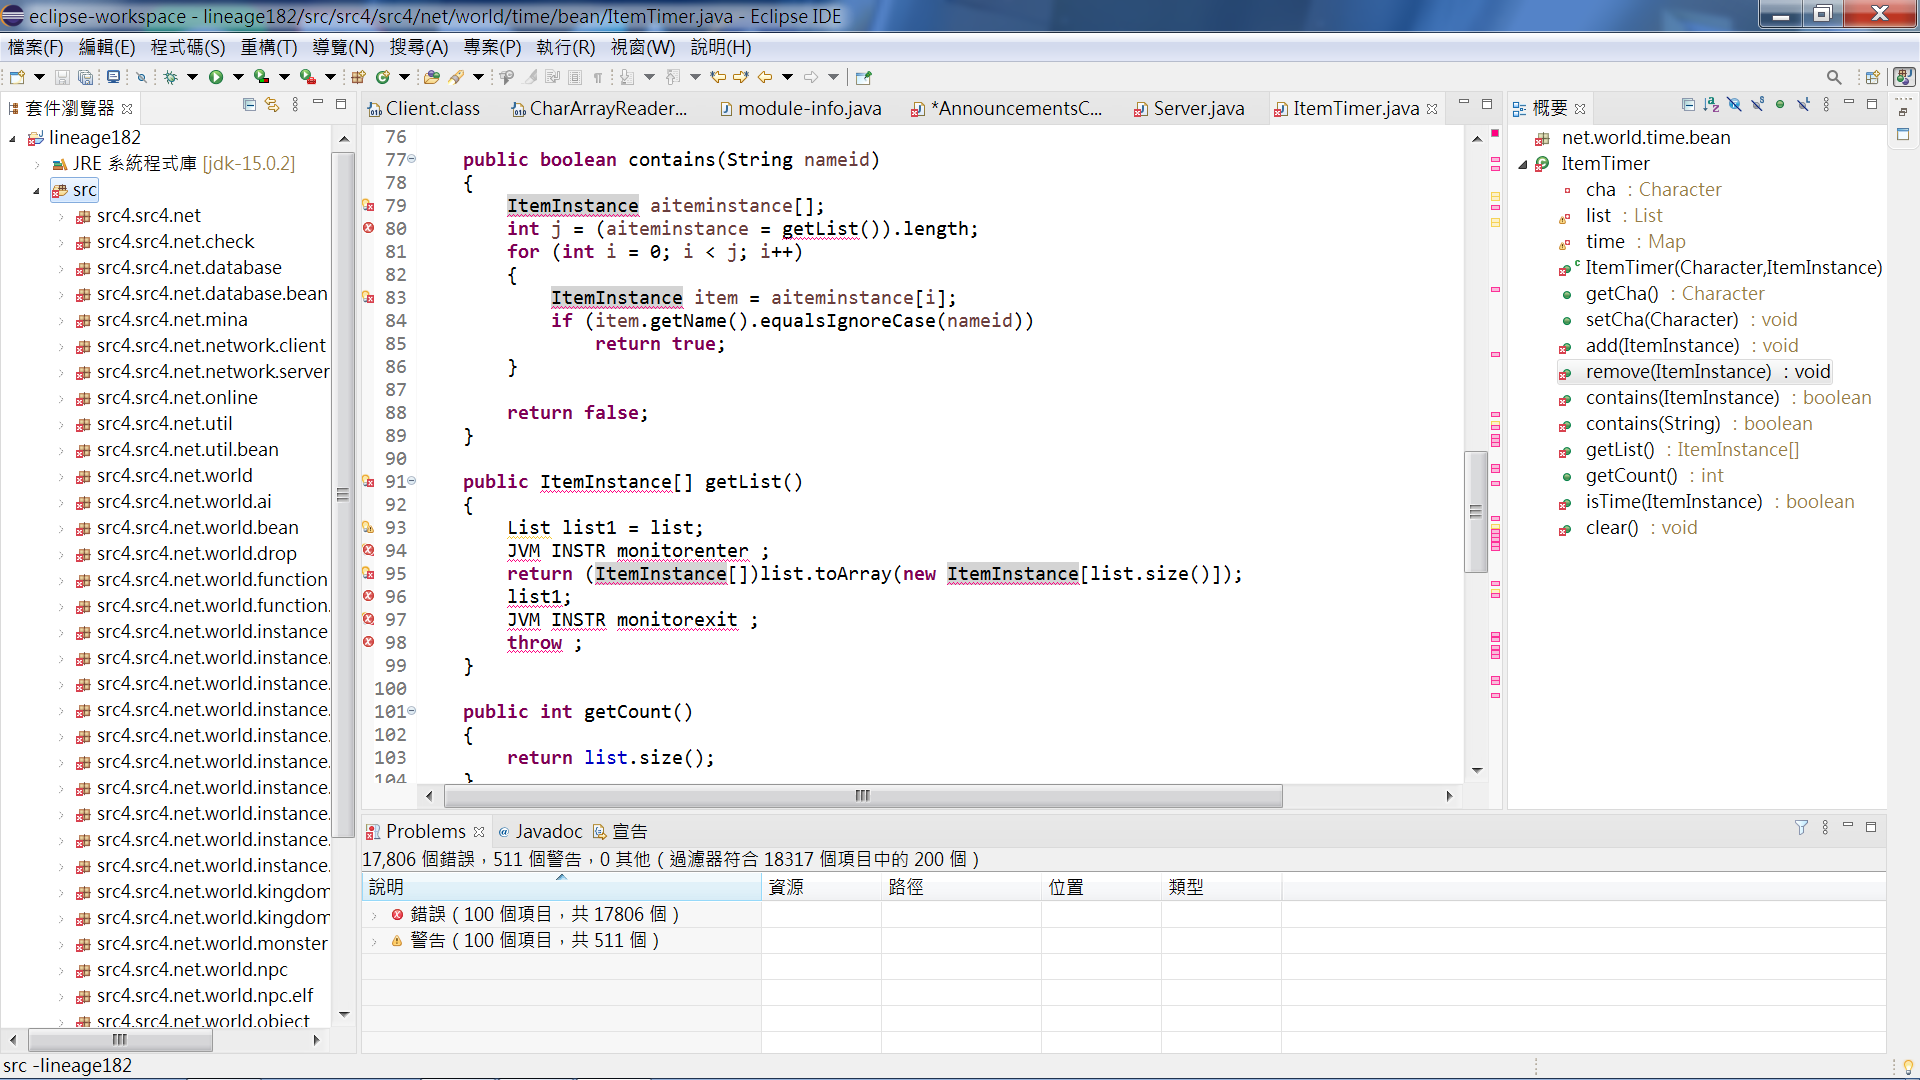Toggle Hide Non-Public Members in Outline
This screenshot has width=1920, height=1080.
coord(1780,105)
